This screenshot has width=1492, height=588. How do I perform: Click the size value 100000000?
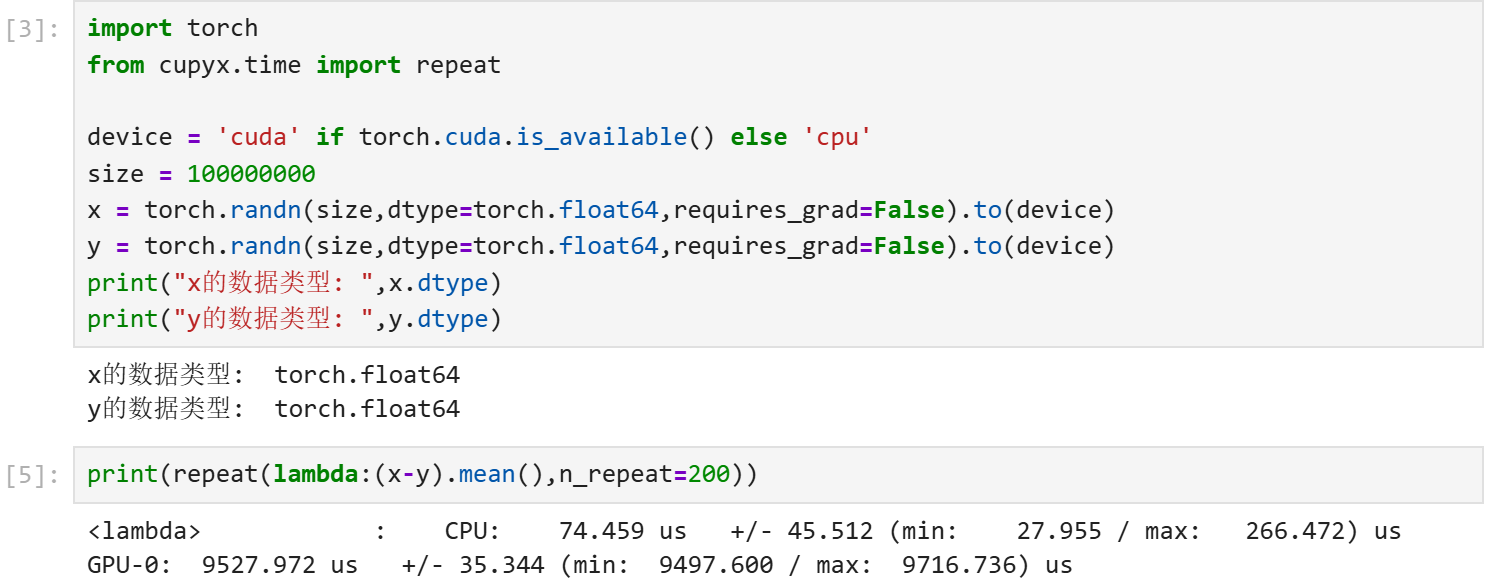pyautogui.click(x=251, y=174)
